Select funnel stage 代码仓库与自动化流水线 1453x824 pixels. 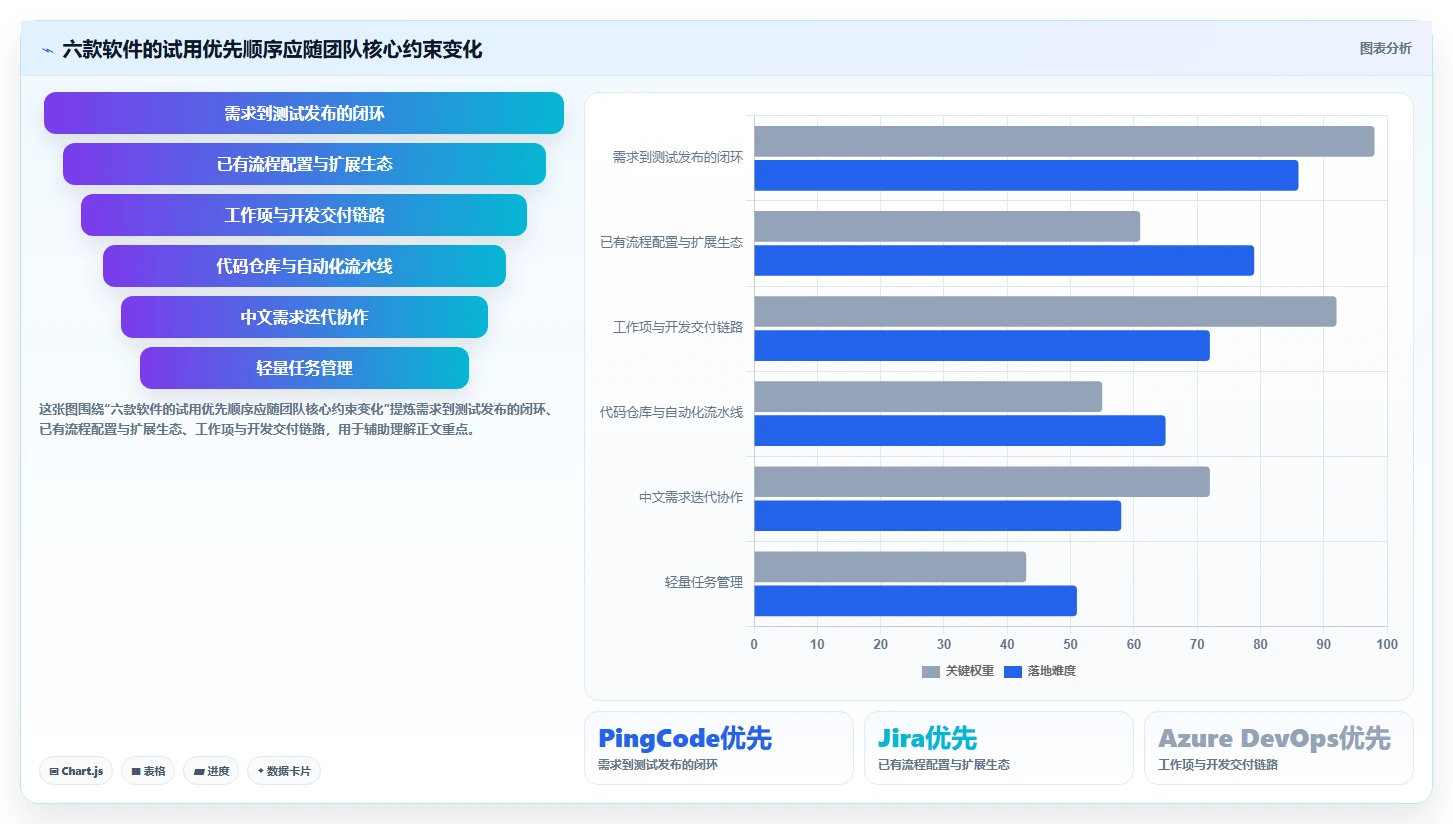tap(304, 266)
